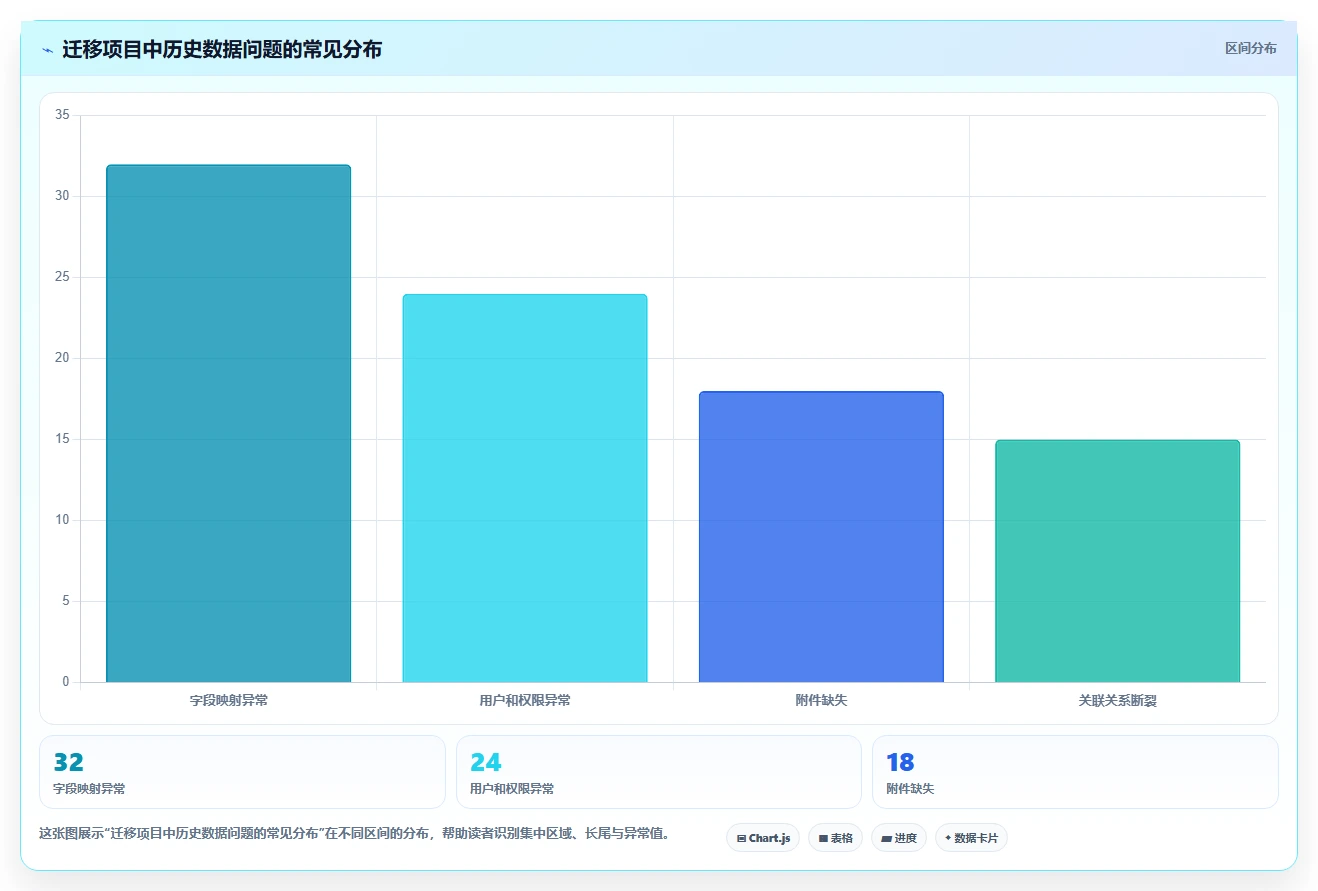The width and height of the screenshot is (1318, 891).
Task: Click the 附件缺失 x-axis label
Action: pos(821,701)
